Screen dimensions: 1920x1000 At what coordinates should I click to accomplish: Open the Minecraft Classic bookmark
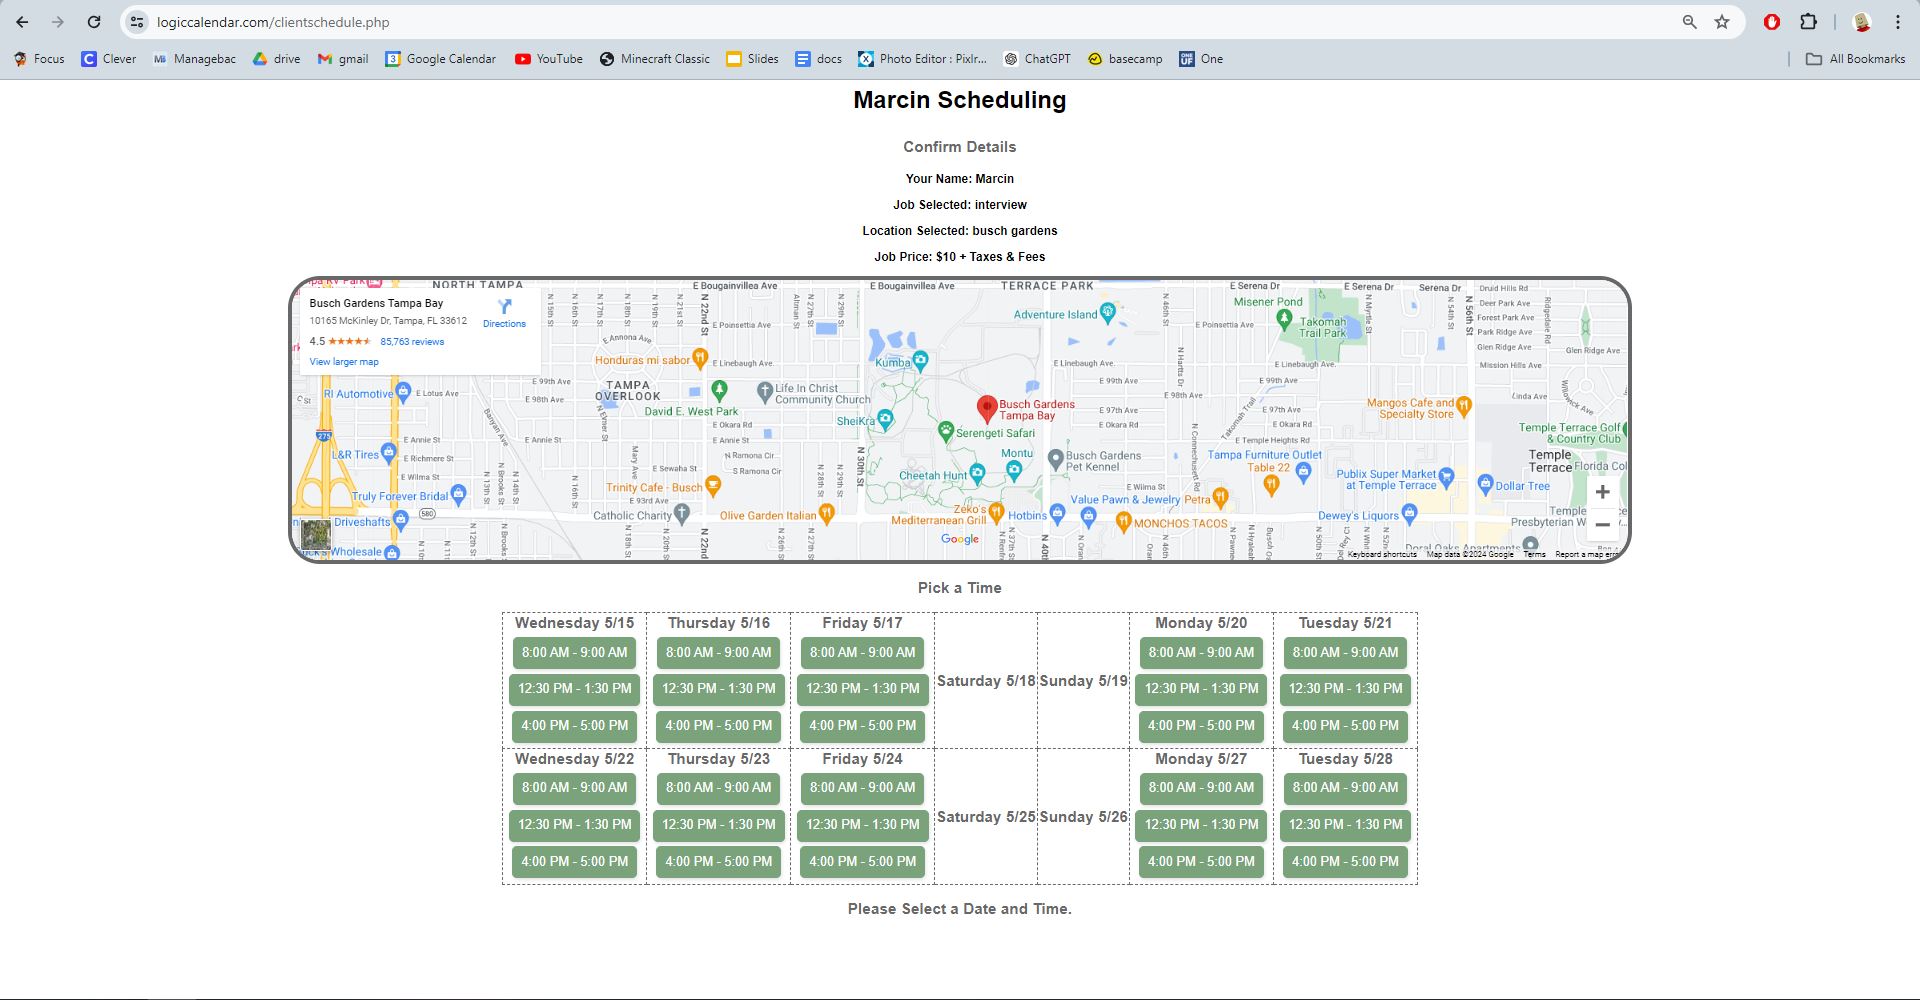coord(655,59)
